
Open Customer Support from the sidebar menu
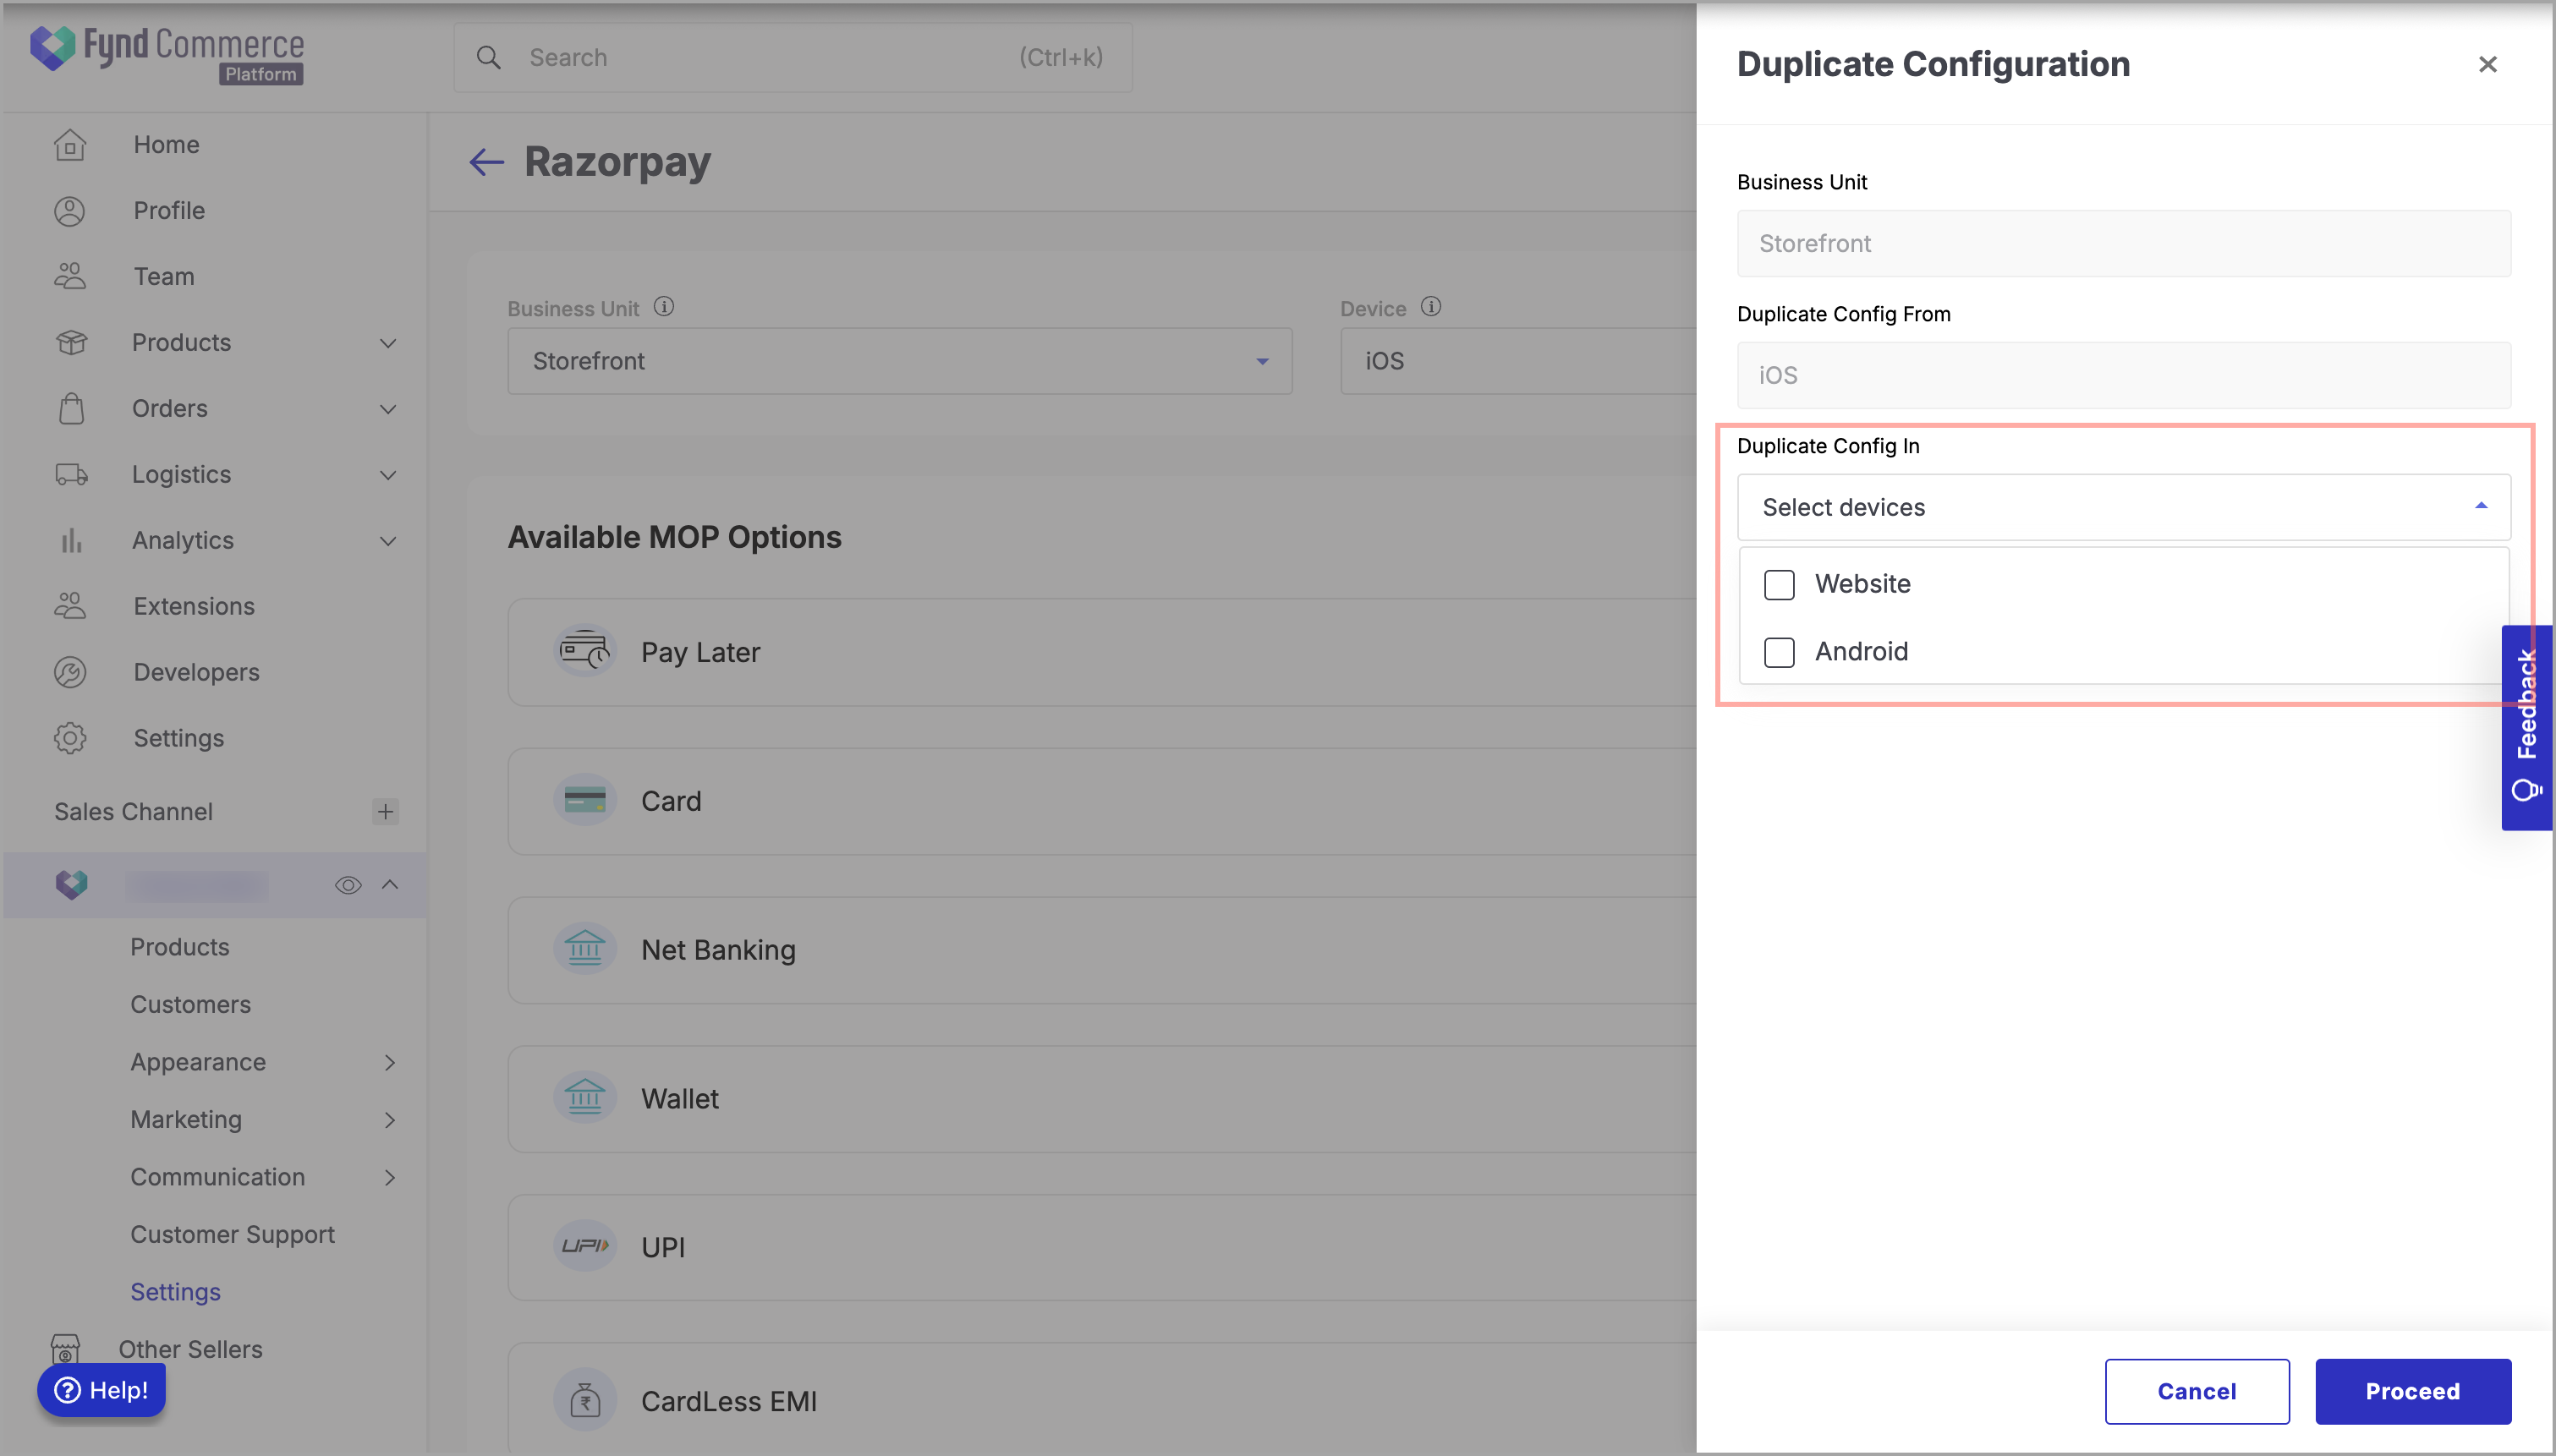pos(232,1234)
